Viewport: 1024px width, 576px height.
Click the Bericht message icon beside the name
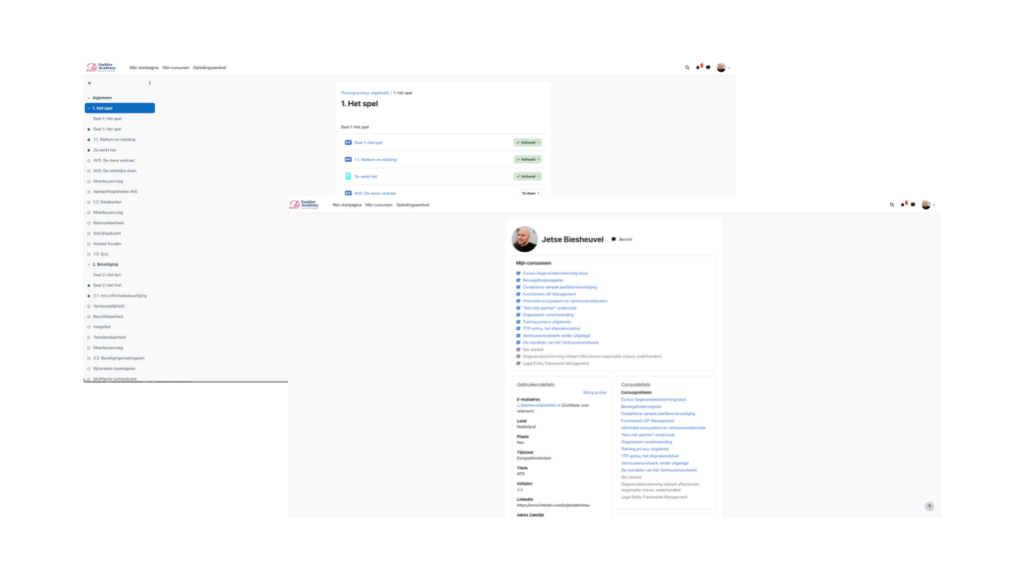[614, 240]
